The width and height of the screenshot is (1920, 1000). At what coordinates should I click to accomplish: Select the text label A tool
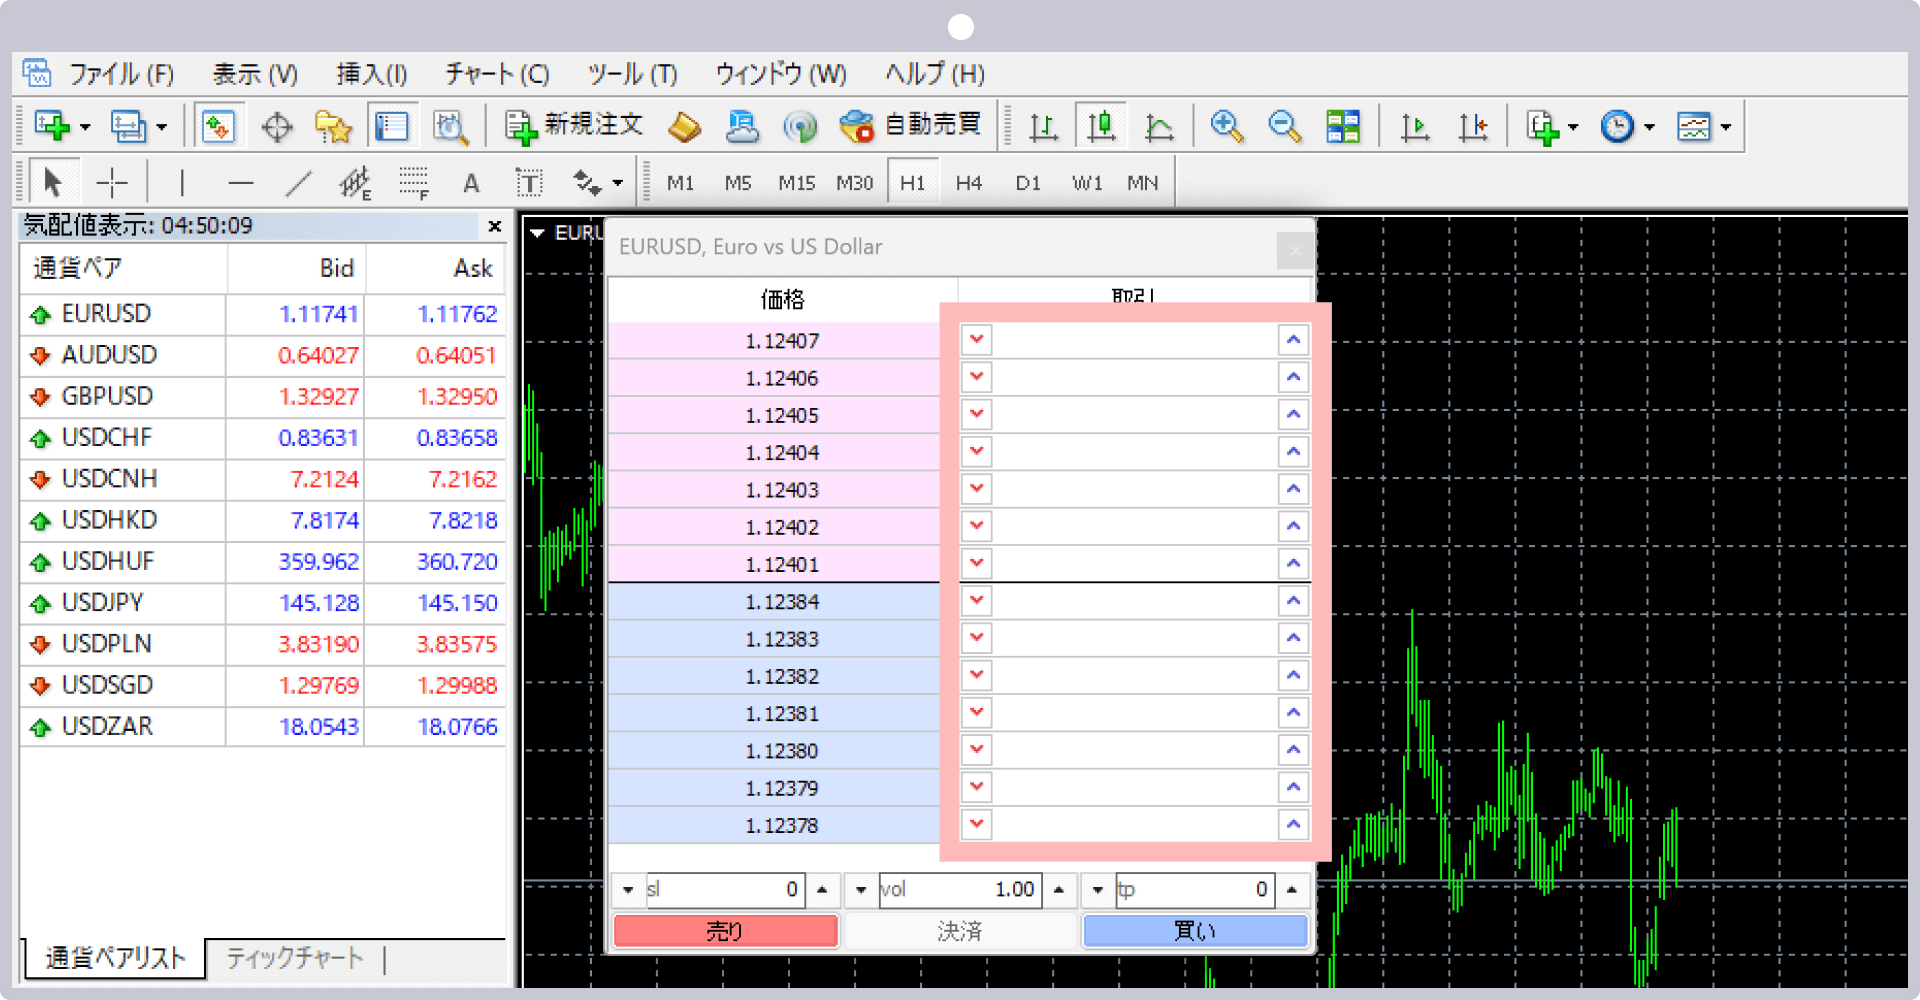click(471, 183)
